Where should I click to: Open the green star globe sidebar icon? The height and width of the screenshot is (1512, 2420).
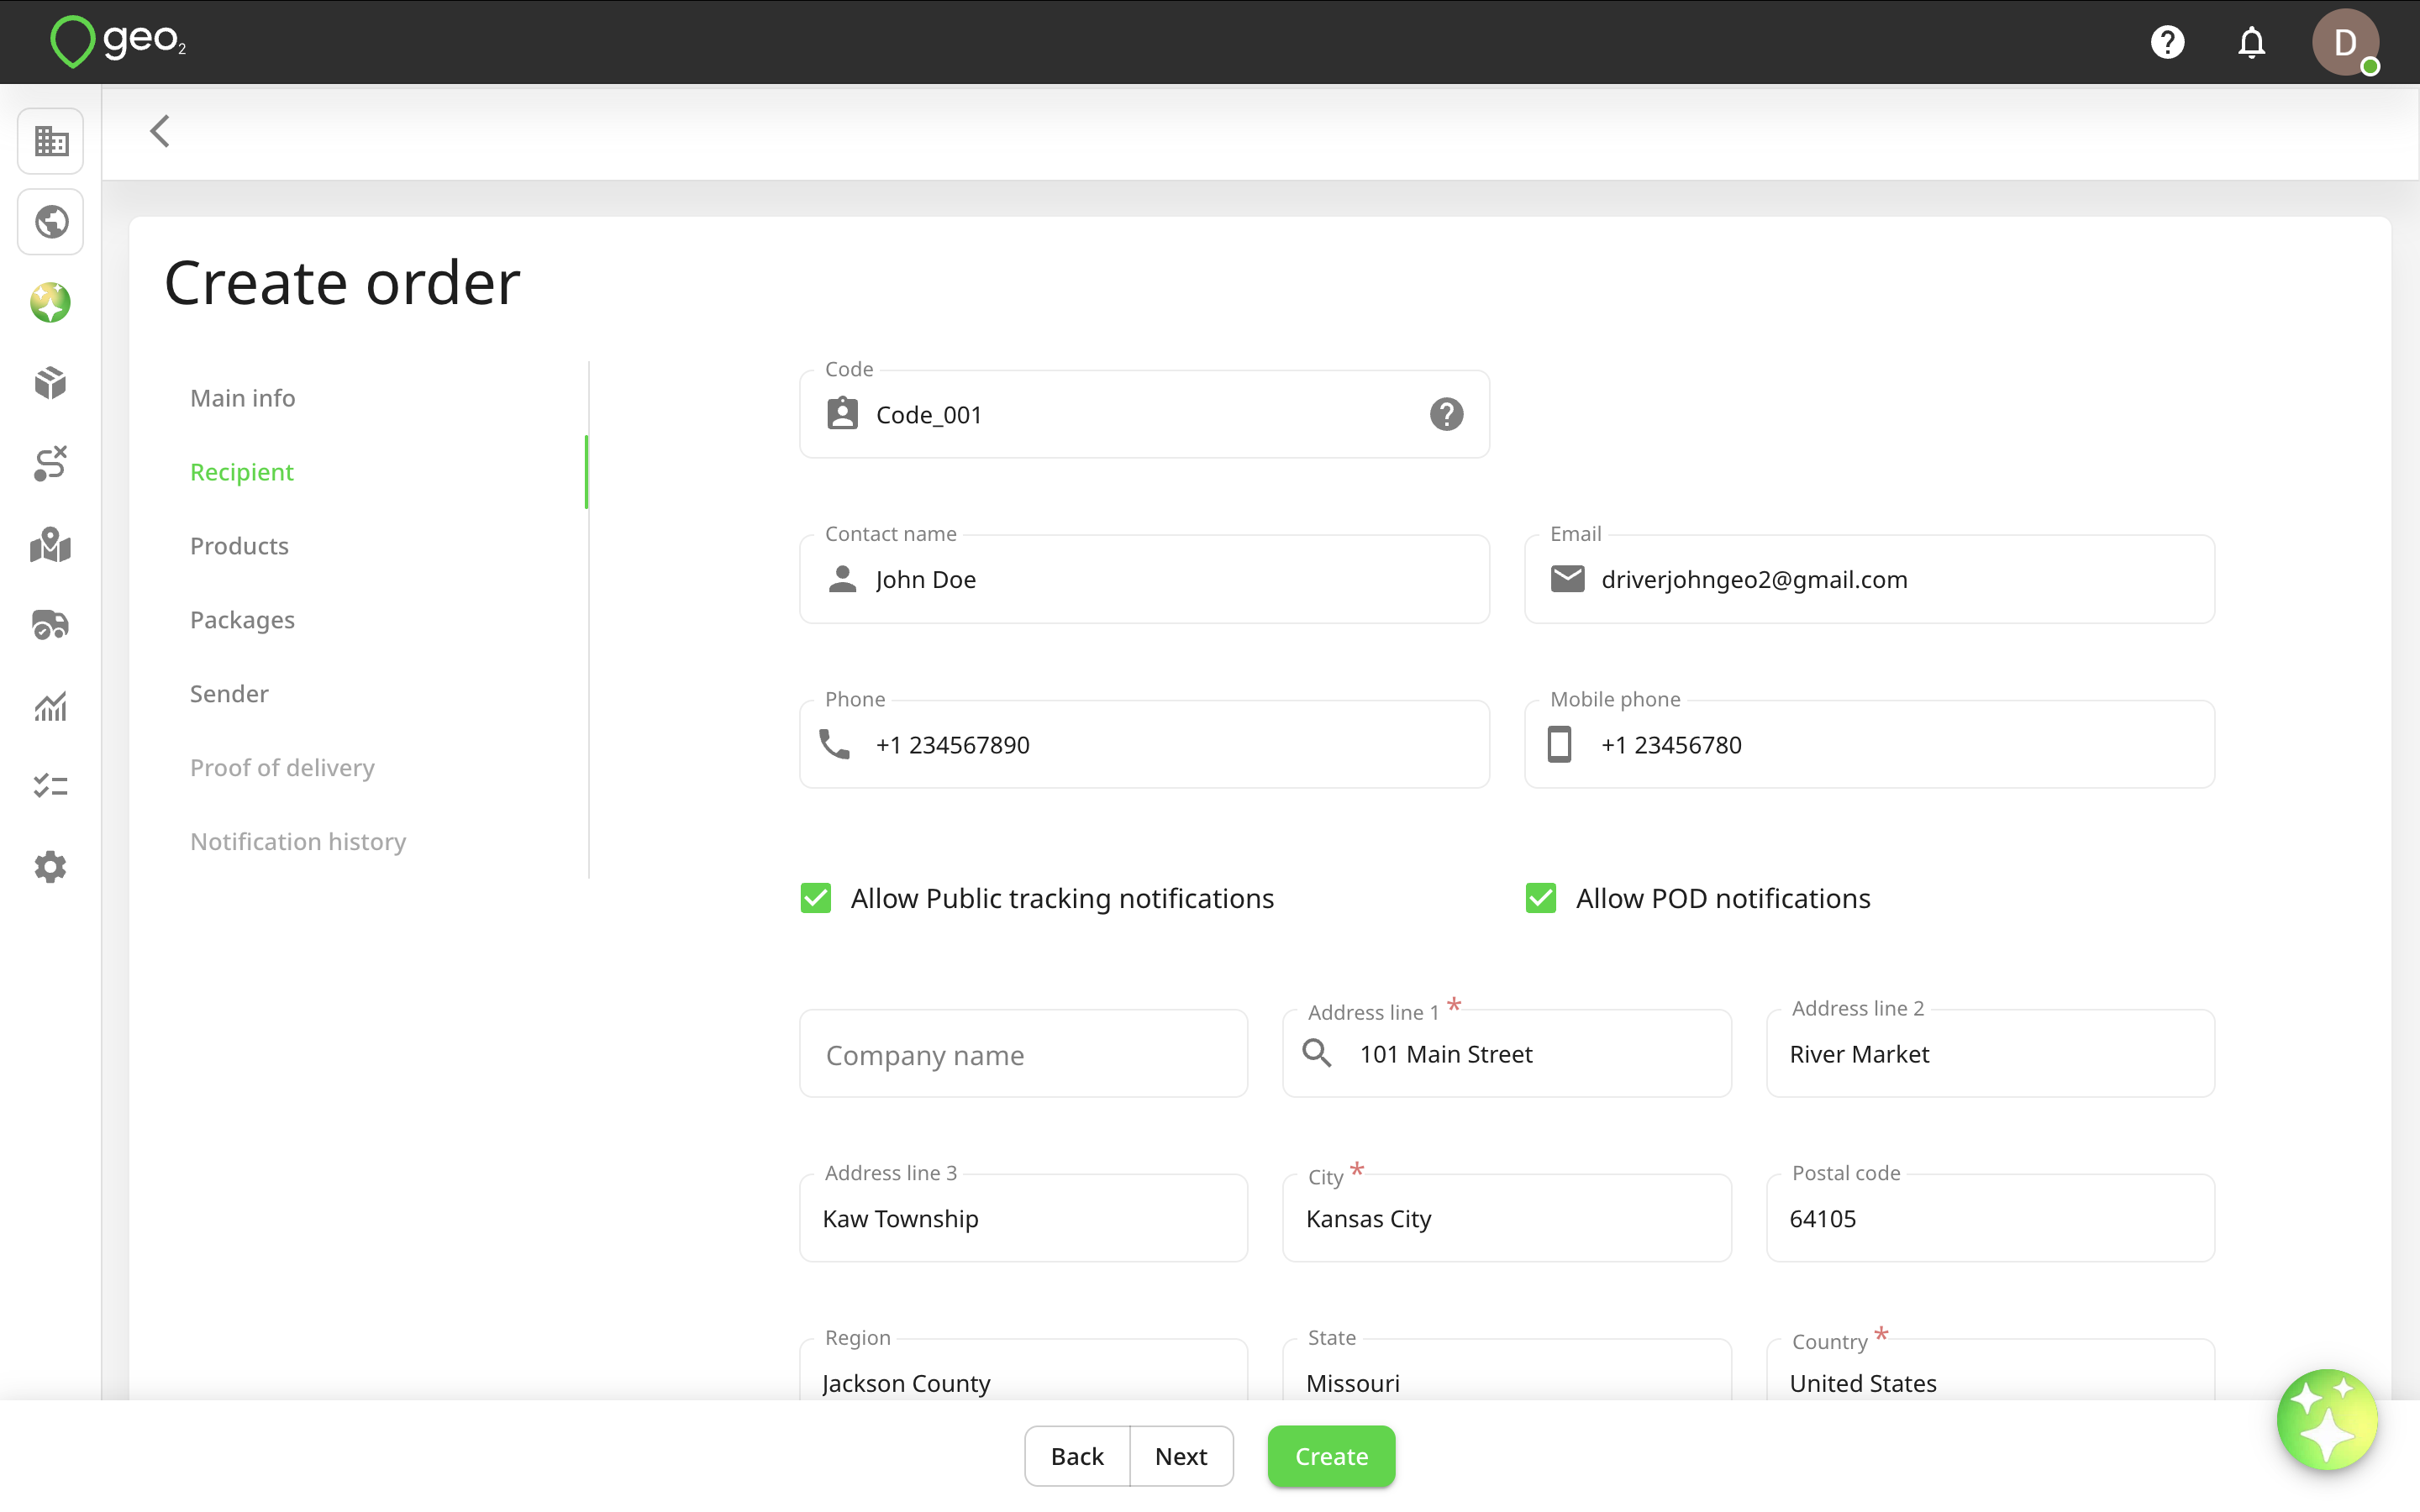[51, 302]
